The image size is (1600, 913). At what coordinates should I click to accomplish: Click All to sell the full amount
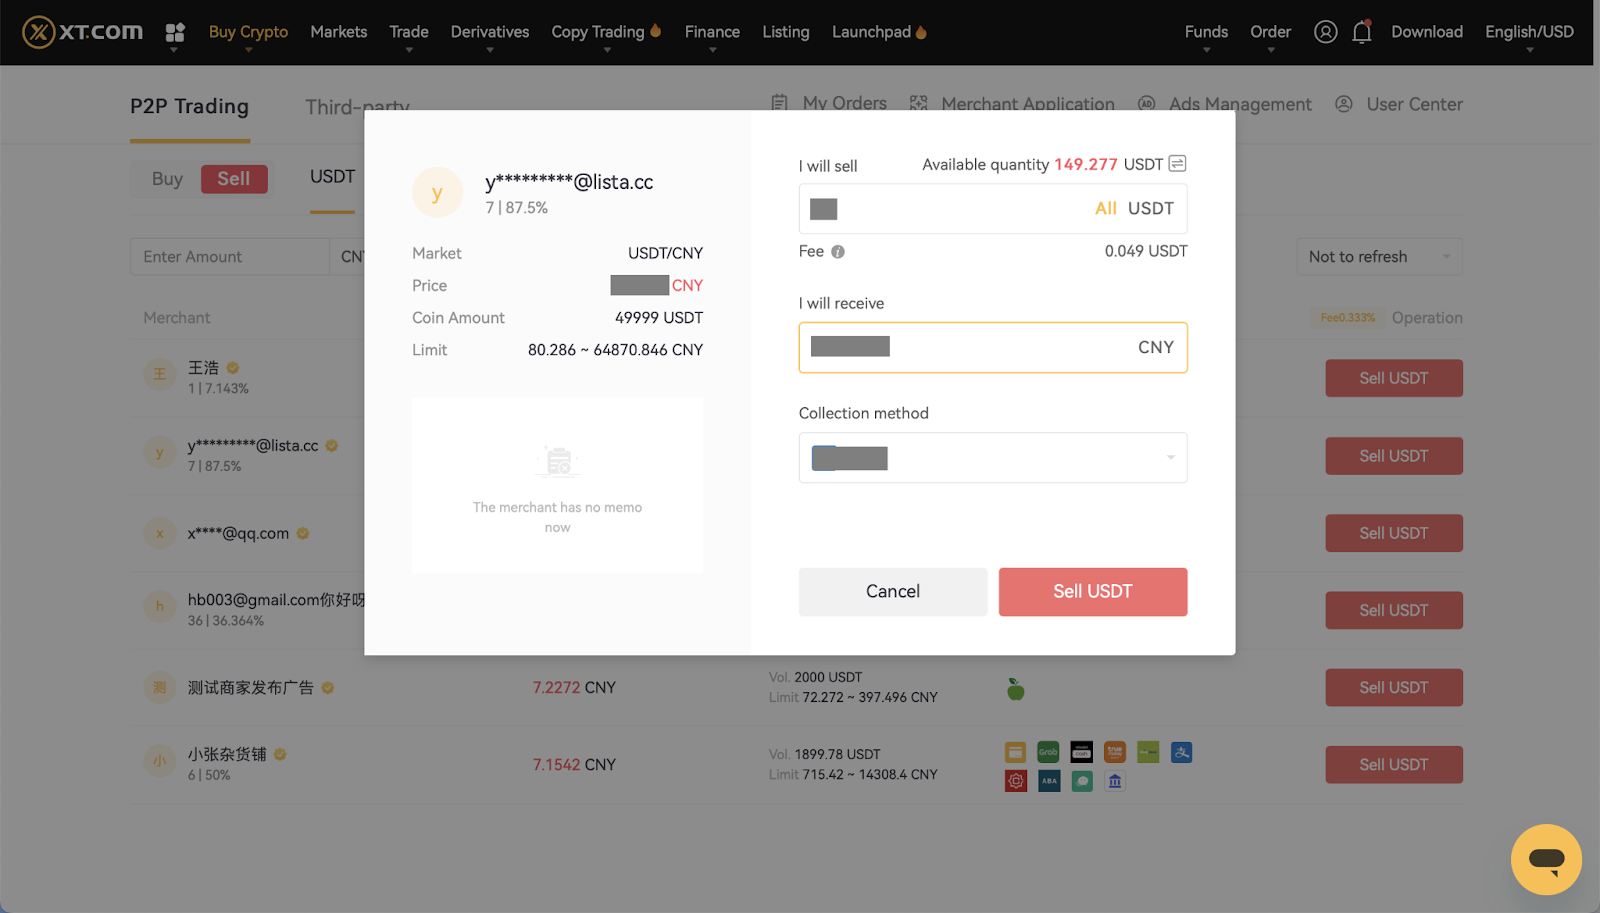coord(1105,209)
